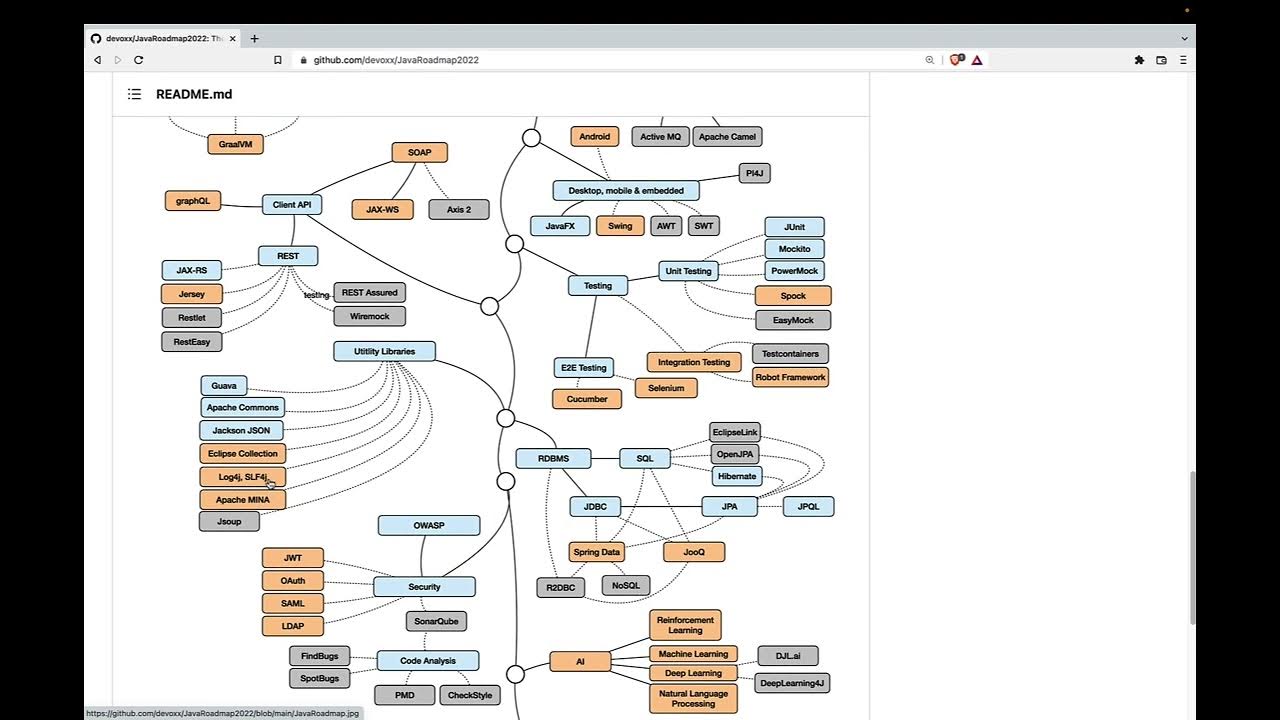Image resolution: width=1280 pixels, height=720 pixels.
Task: Click the GraalVM node
Action: click(x=236, y=144)
